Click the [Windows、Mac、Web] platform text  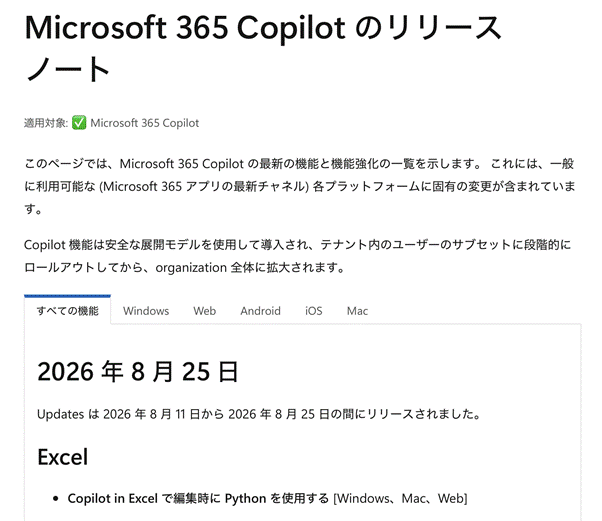[x=400, y=498]
